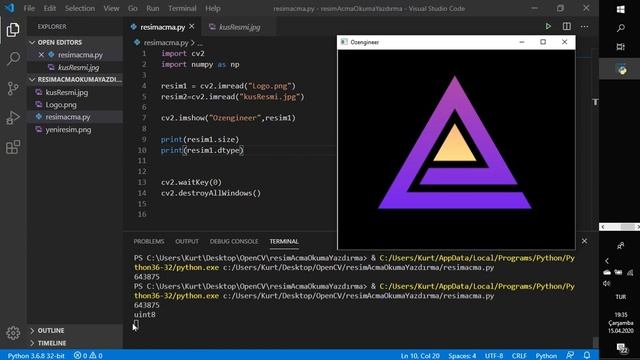Open notifications bell in status bar
Image resolution: width=640 pixels, height=360 pixels.
click(x=587, y=356)
